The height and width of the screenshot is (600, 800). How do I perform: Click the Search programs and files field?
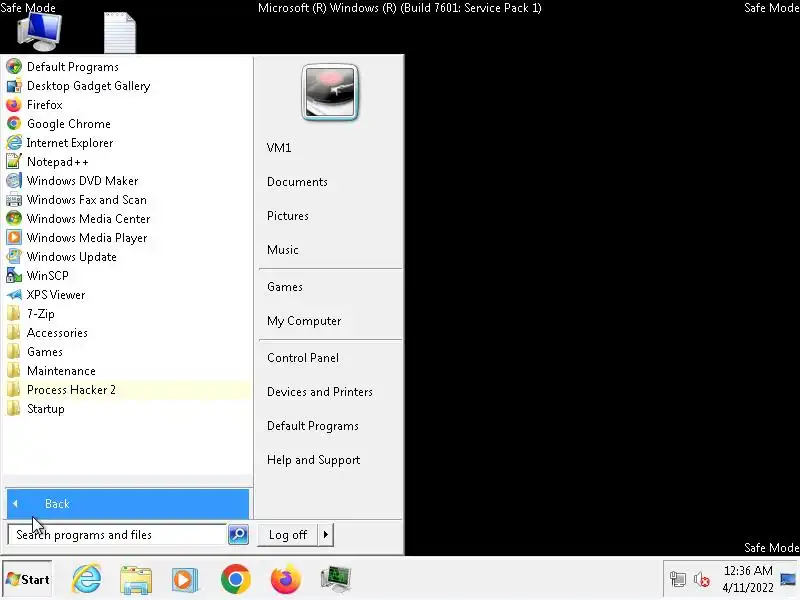(117, 535)
